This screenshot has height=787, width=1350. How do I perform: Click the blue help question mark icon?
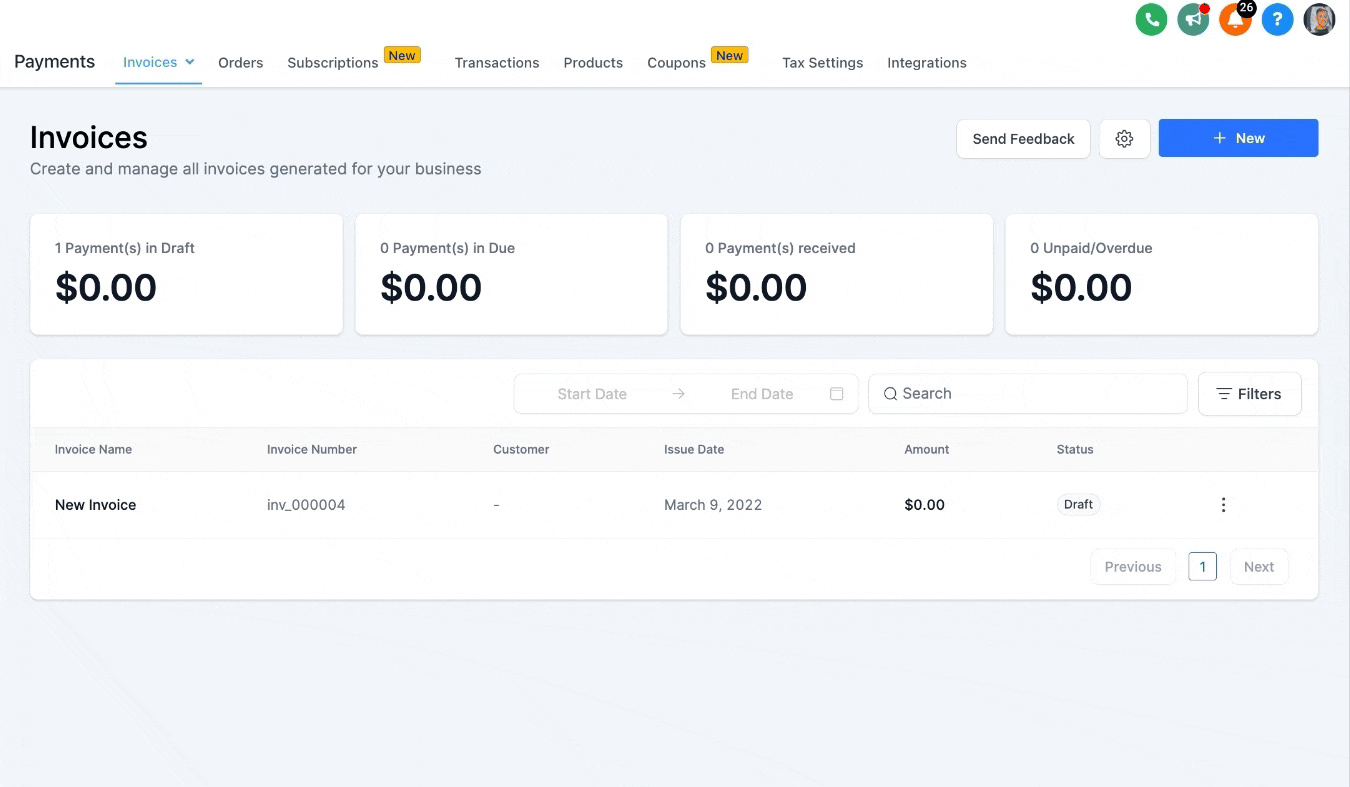(1277, 19)
